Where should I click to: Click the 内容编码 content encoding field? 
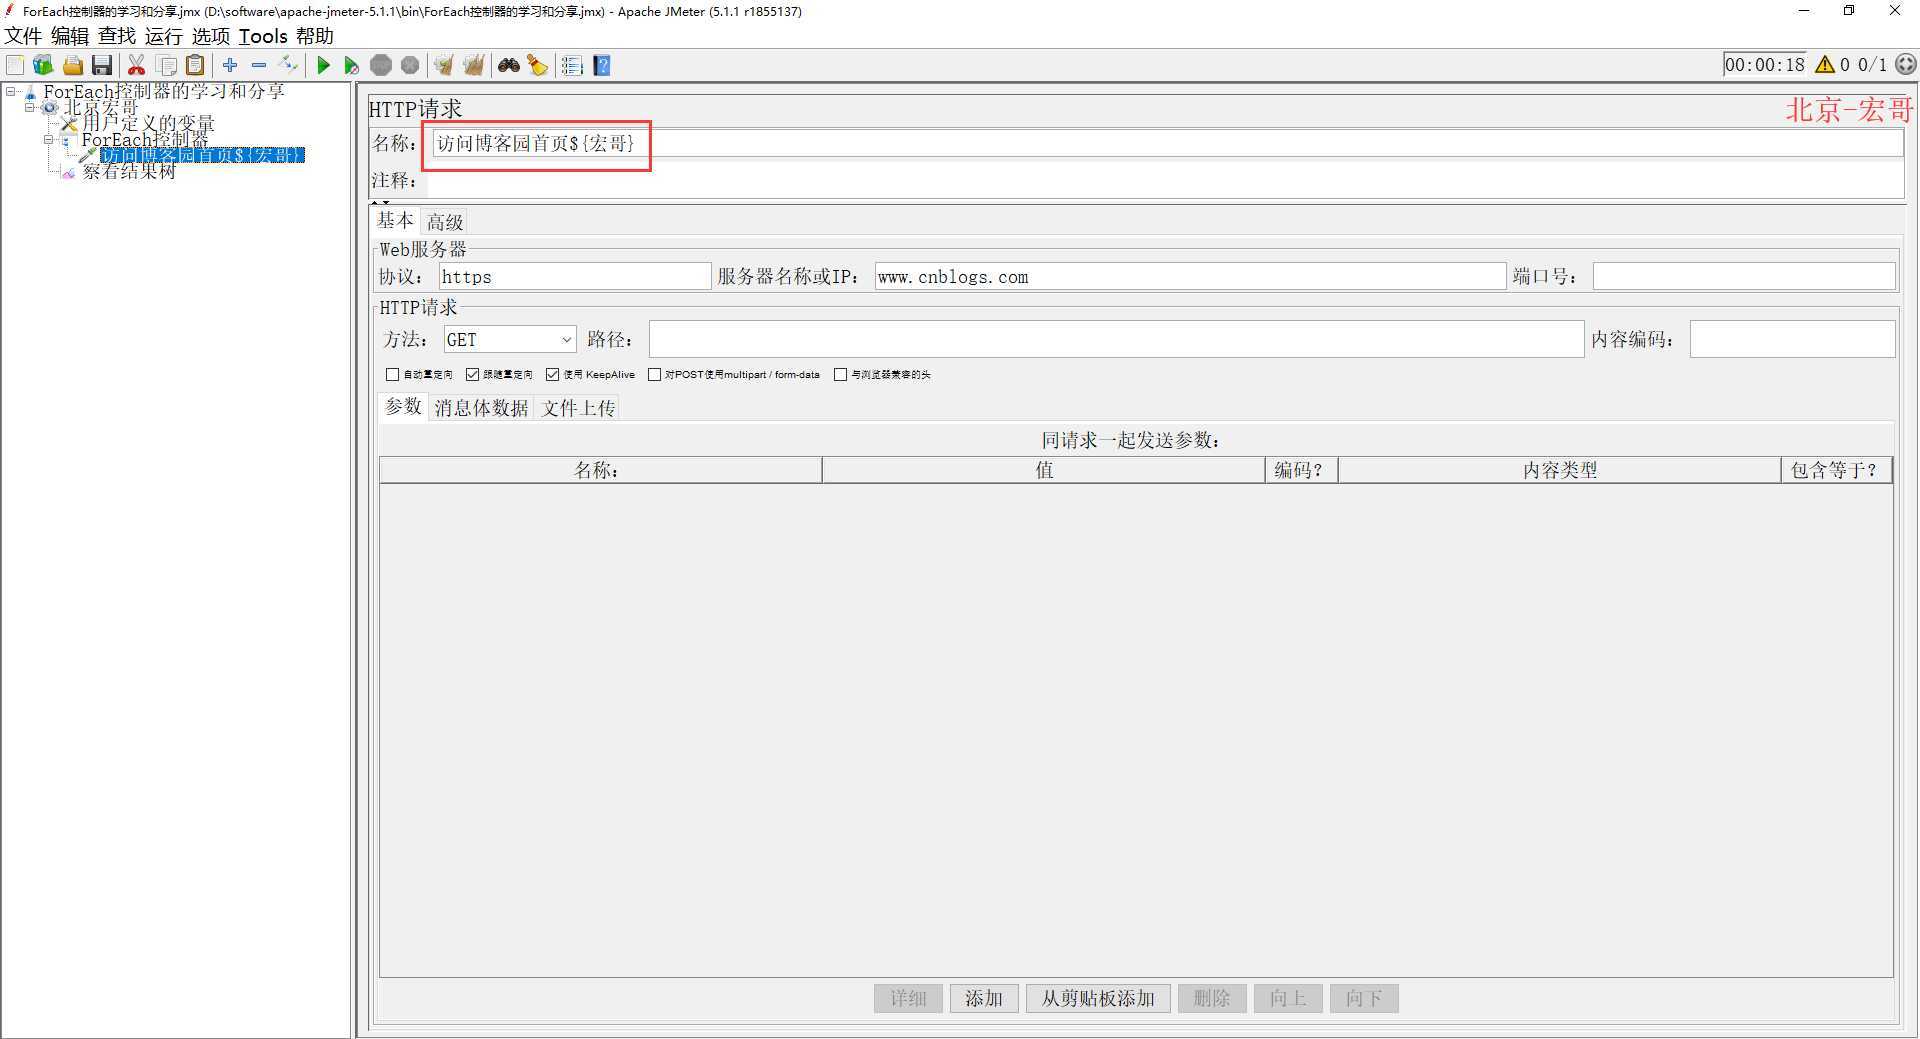tap(1792, 339)
